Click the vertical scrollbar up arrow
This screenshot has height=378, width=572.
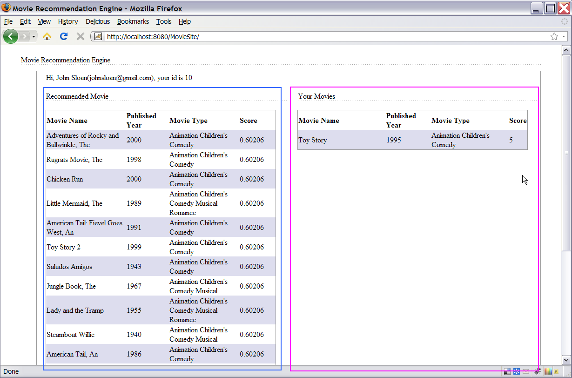566,50
